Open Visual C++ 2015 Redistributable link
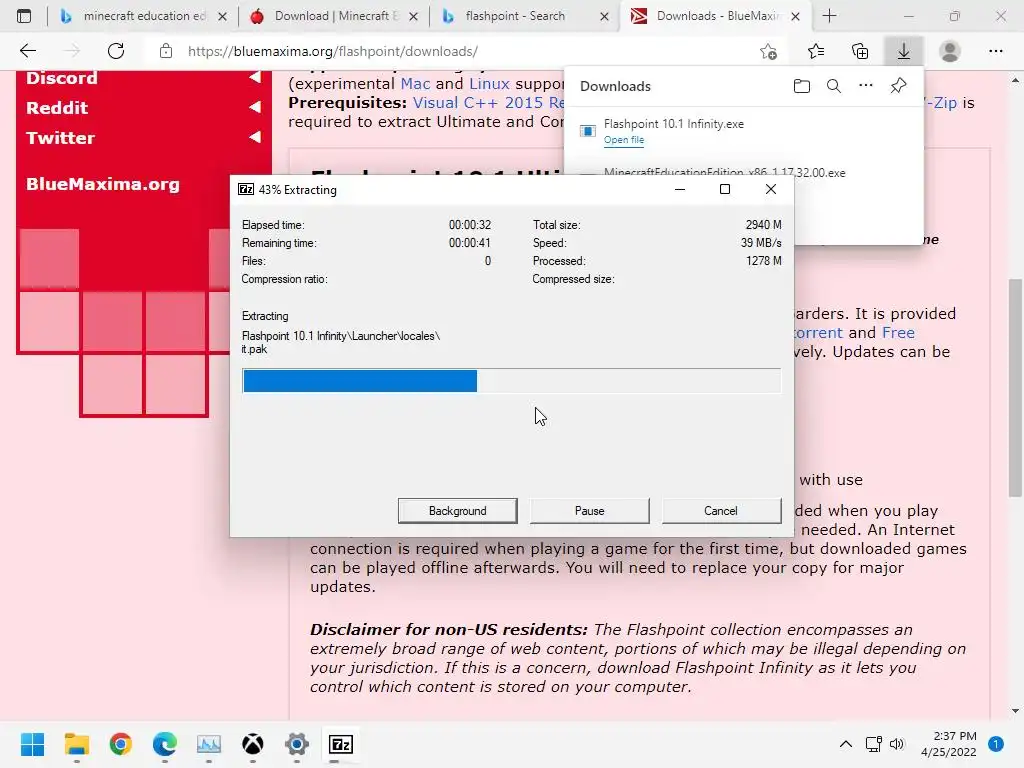The image size is (1024, 768). (x=488, y=103)
